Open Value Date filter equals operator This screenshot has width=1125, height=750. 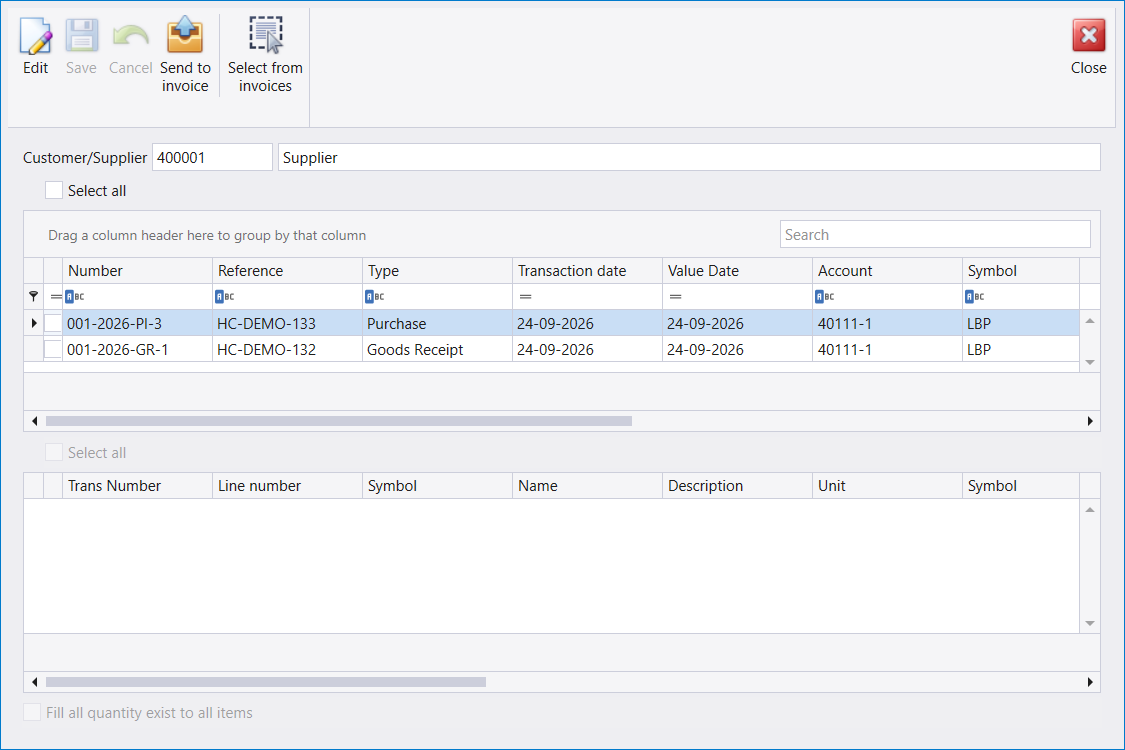(x=676, y=296)
